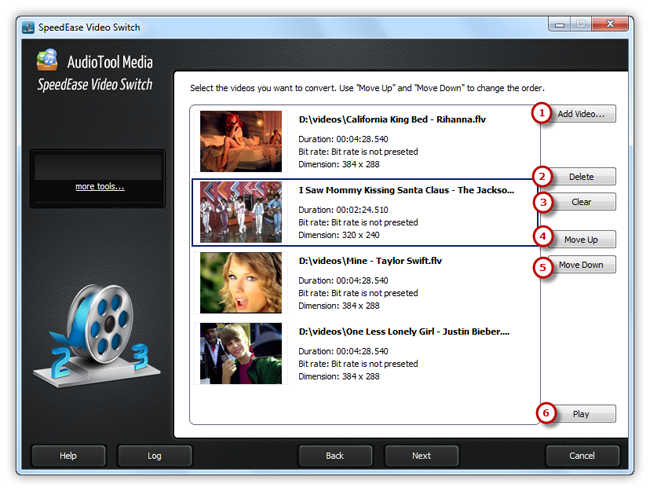Minimize the SpeedEase Video Switch window

pyautogui.click(x=560, y=24)
